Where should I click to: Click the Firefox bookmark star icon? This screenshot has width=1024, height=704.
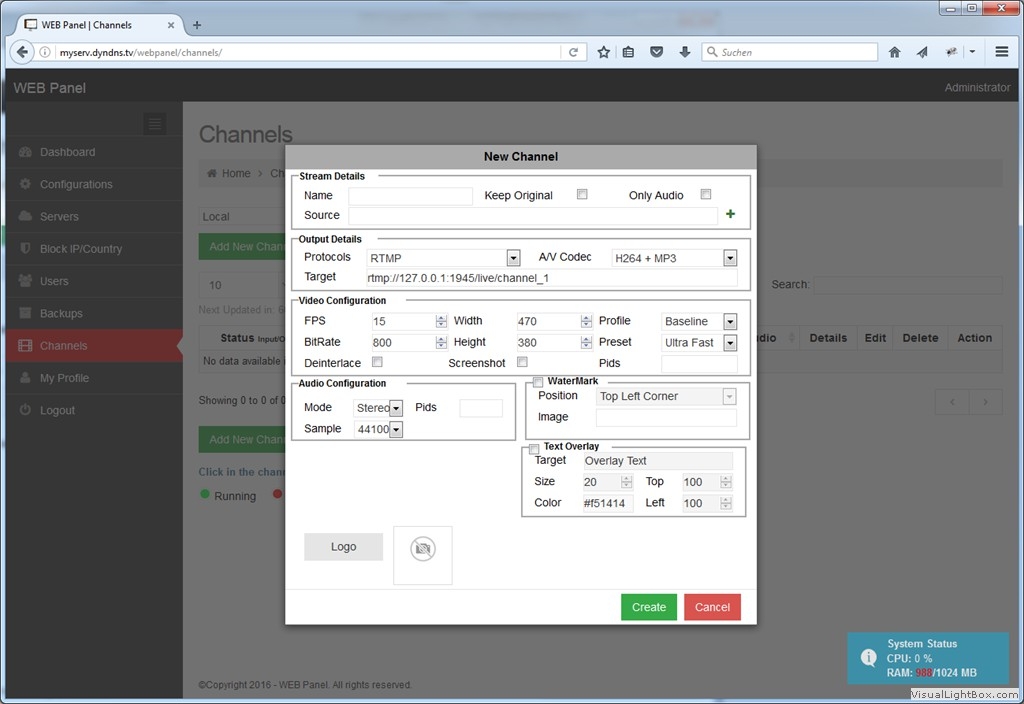point(604,52)
